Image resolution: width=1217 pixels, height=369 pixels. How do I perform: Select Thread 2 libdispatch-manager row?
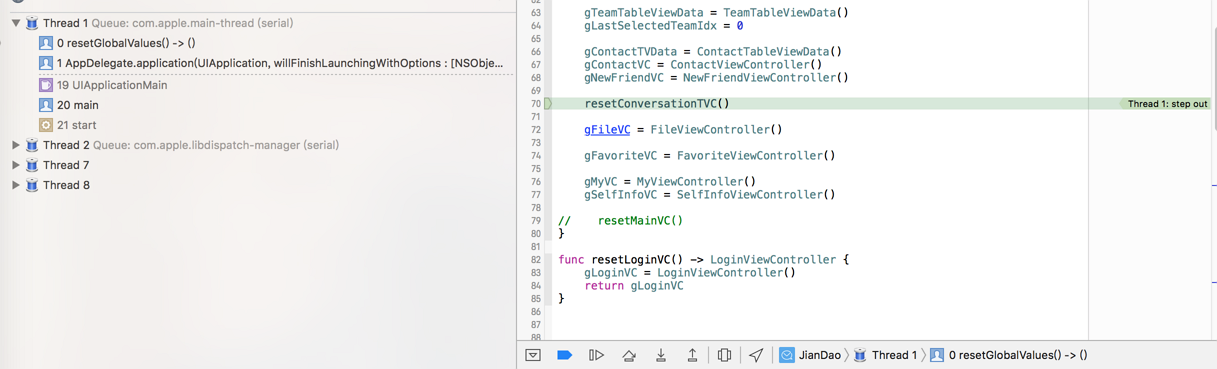(257, 145)
